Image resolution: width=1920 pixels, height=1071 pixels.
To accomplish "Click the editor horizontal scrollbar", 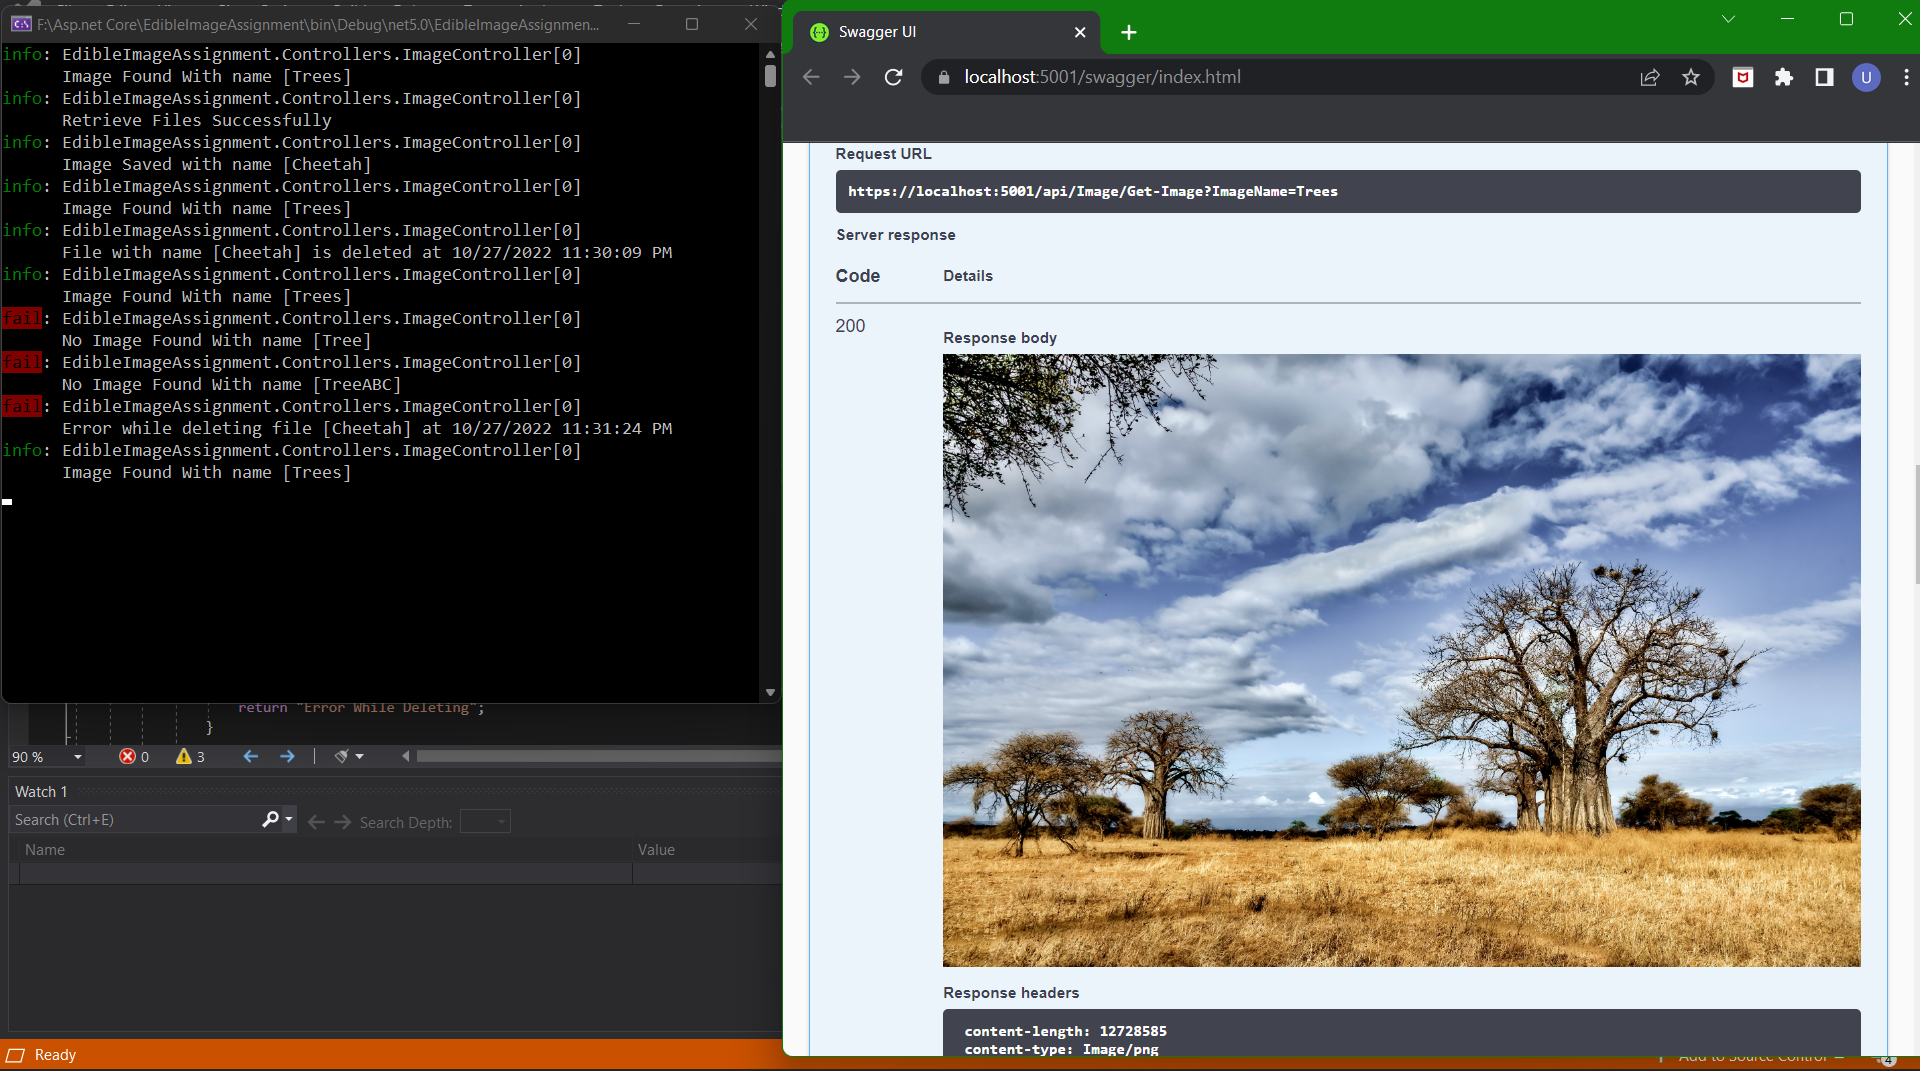I will 598,756.
